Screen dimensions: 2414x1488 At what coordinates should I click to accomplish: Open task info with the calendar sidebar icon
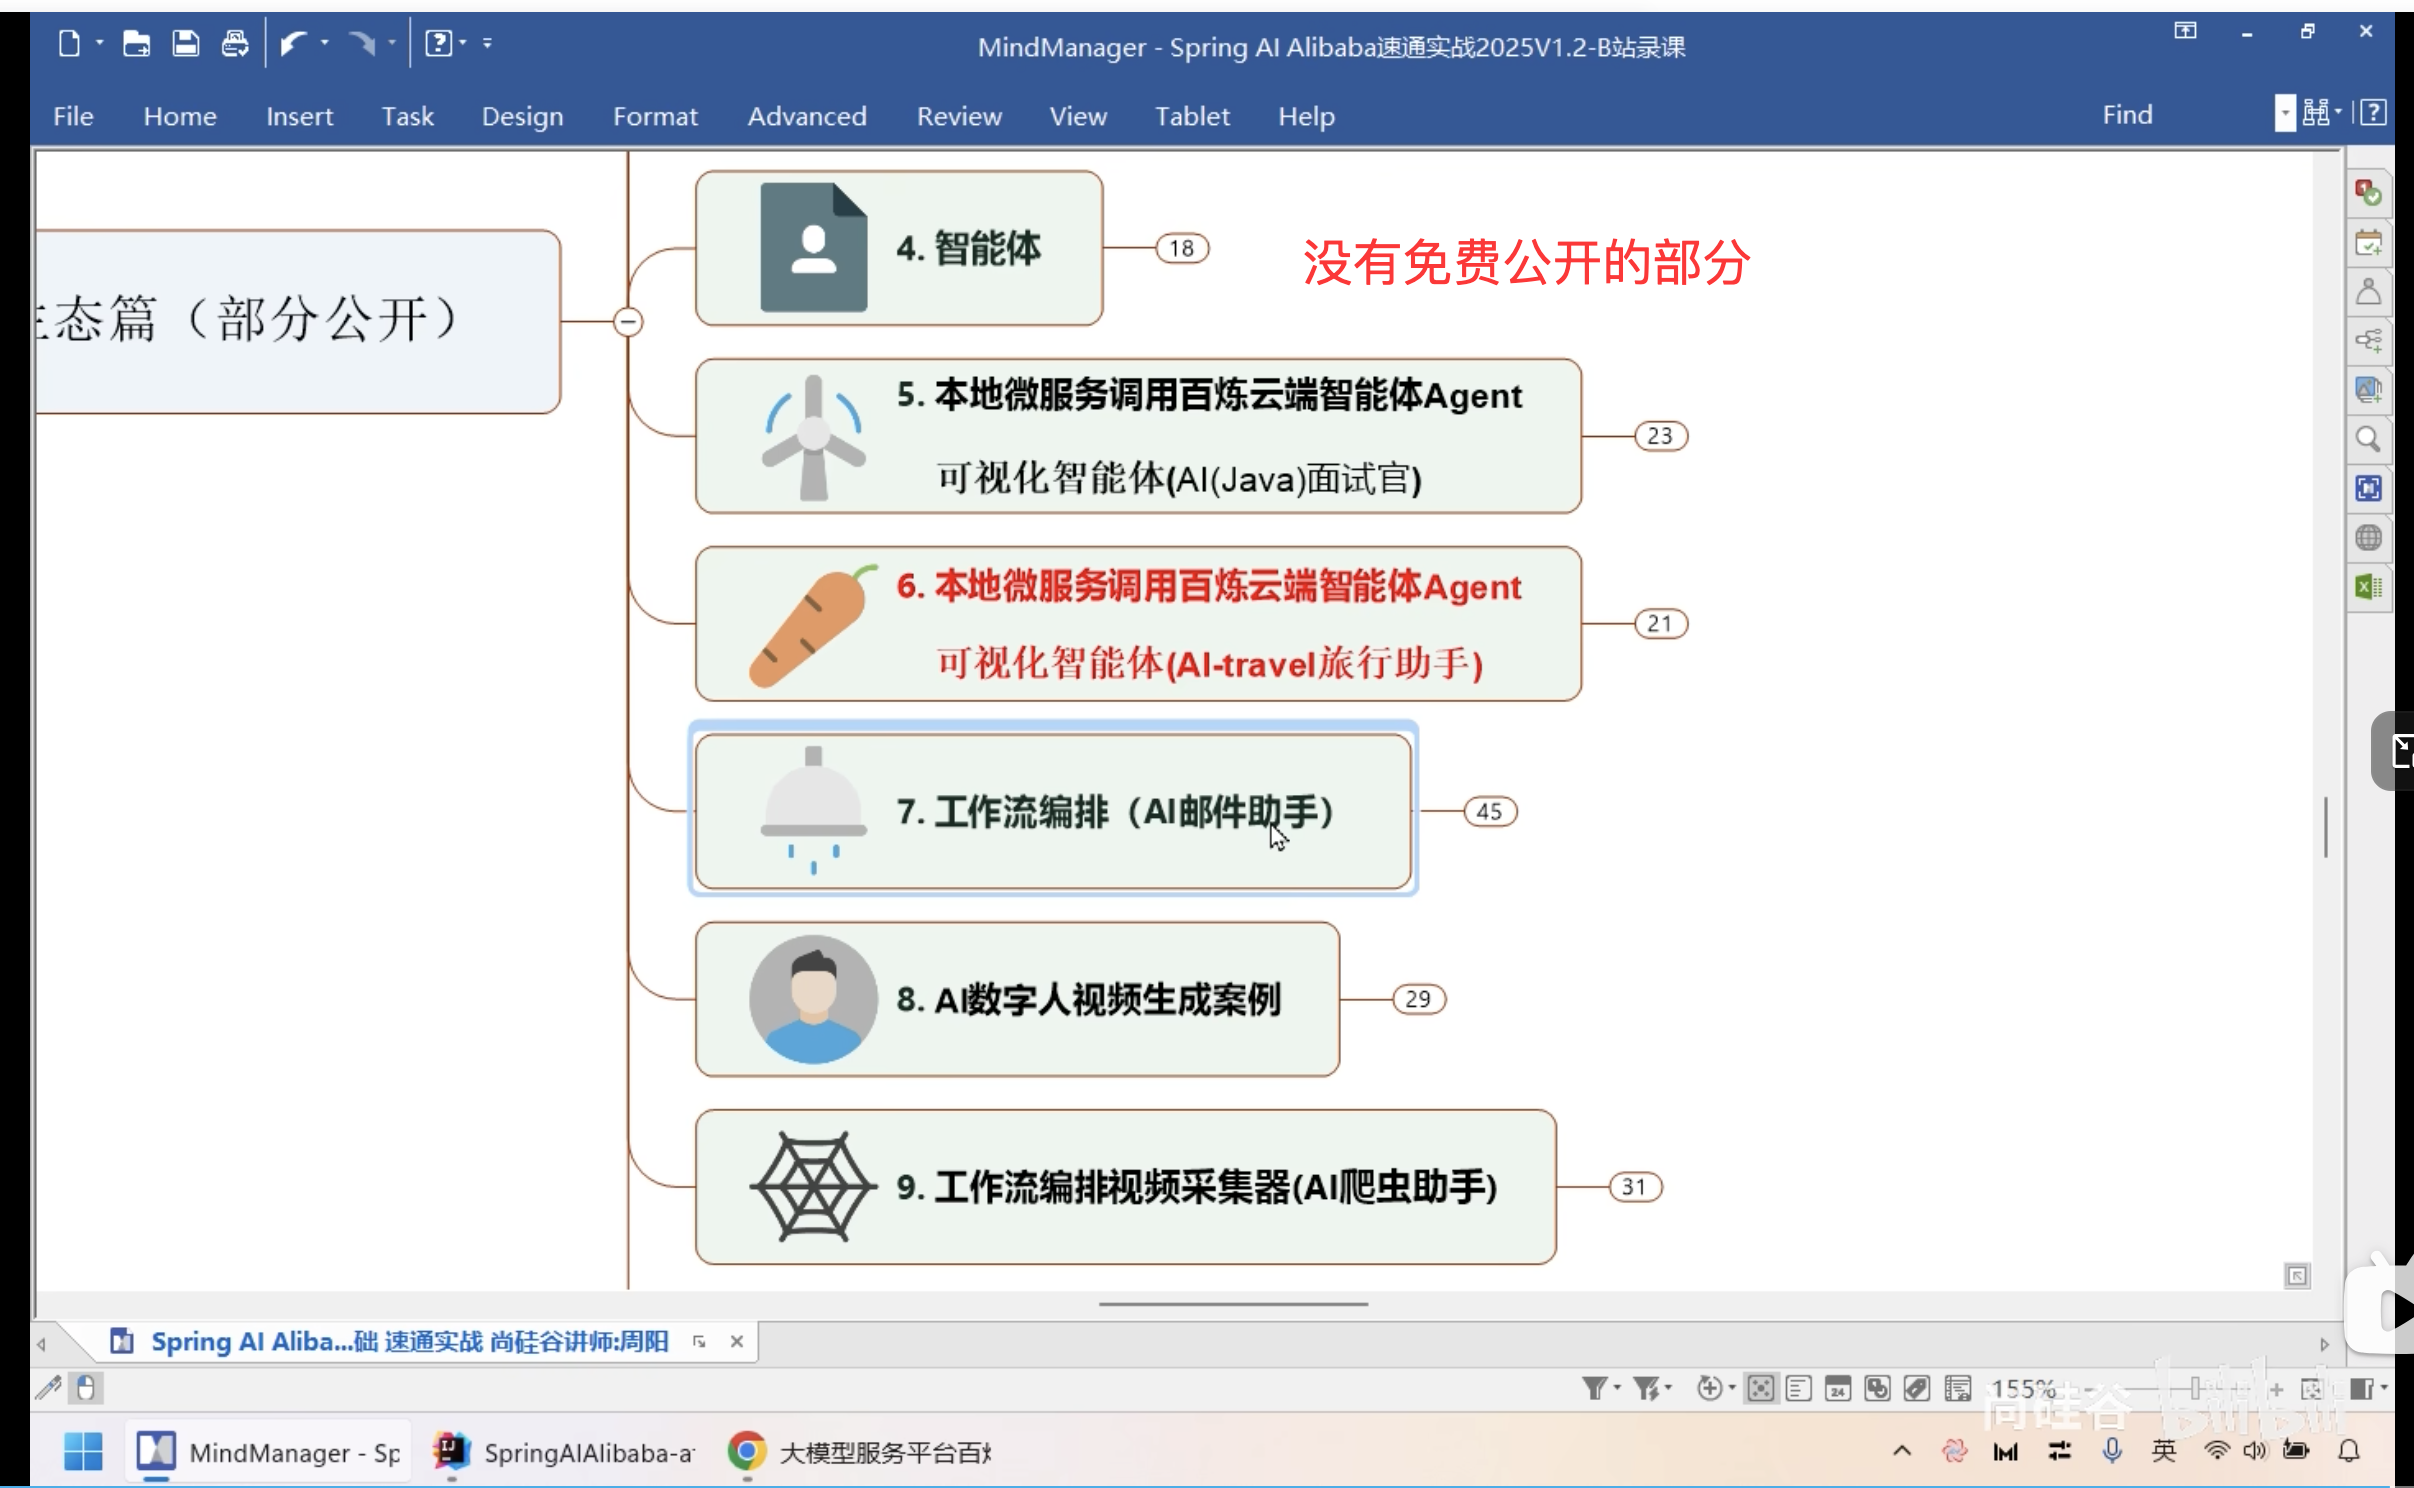point(2369,242)
